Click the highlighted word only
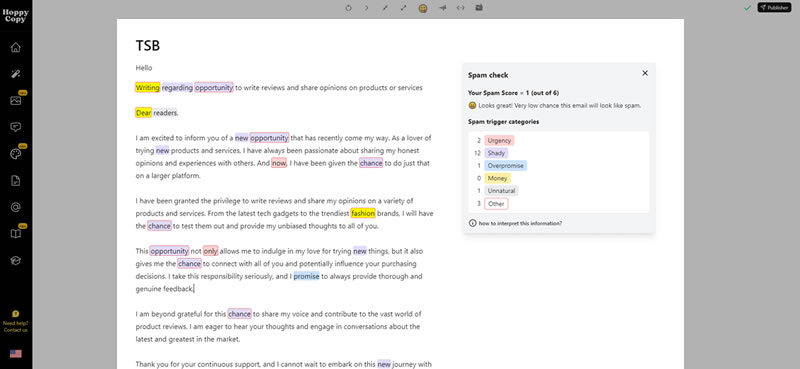The height and width of the screenshot is (369, 800). 210,251
